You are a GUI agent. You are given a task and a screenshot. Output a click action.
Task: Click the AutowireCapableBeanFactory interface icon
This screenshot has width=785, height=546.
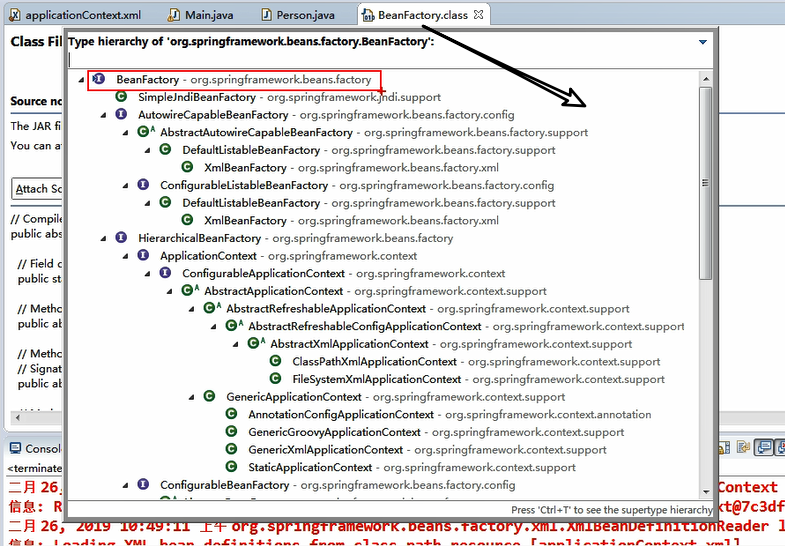click(121, 114)
